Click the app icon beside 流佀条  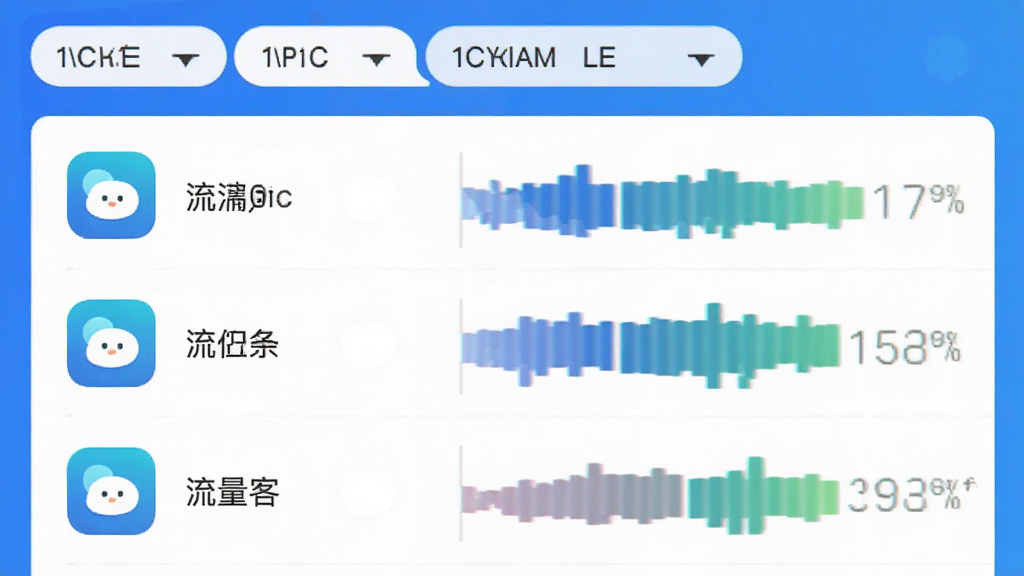tap(111, 343)
